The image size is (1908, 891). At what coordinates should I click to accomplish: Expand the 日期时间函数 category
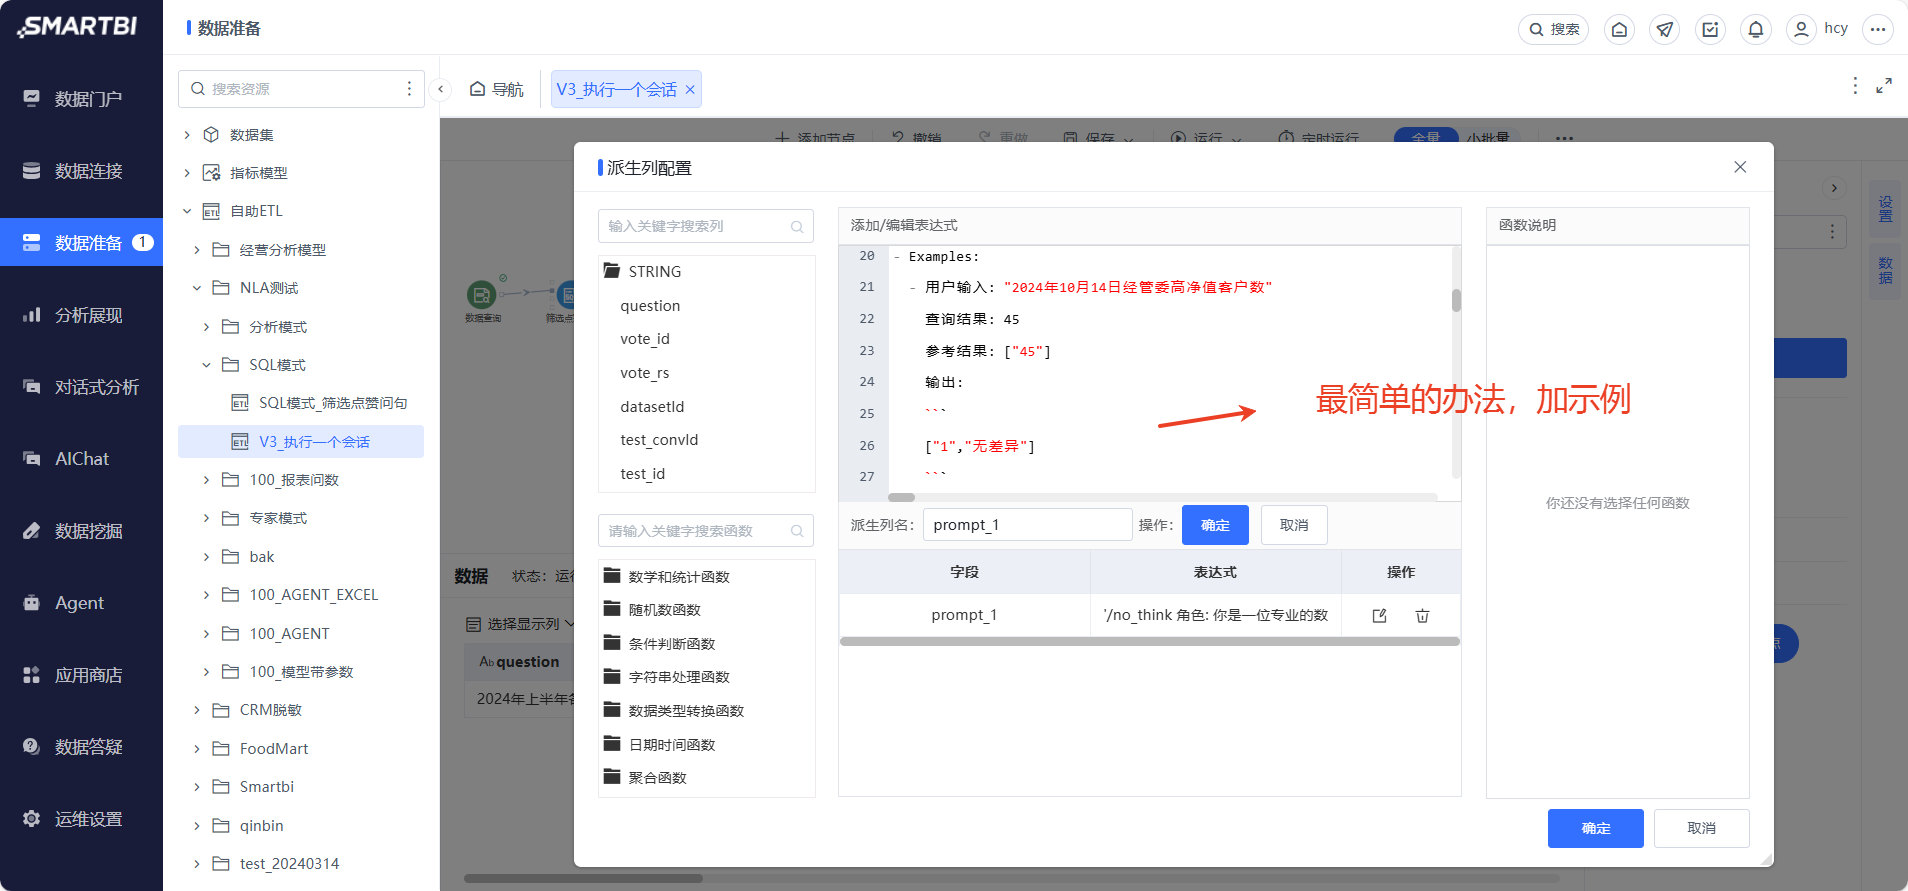coord(660,745)
